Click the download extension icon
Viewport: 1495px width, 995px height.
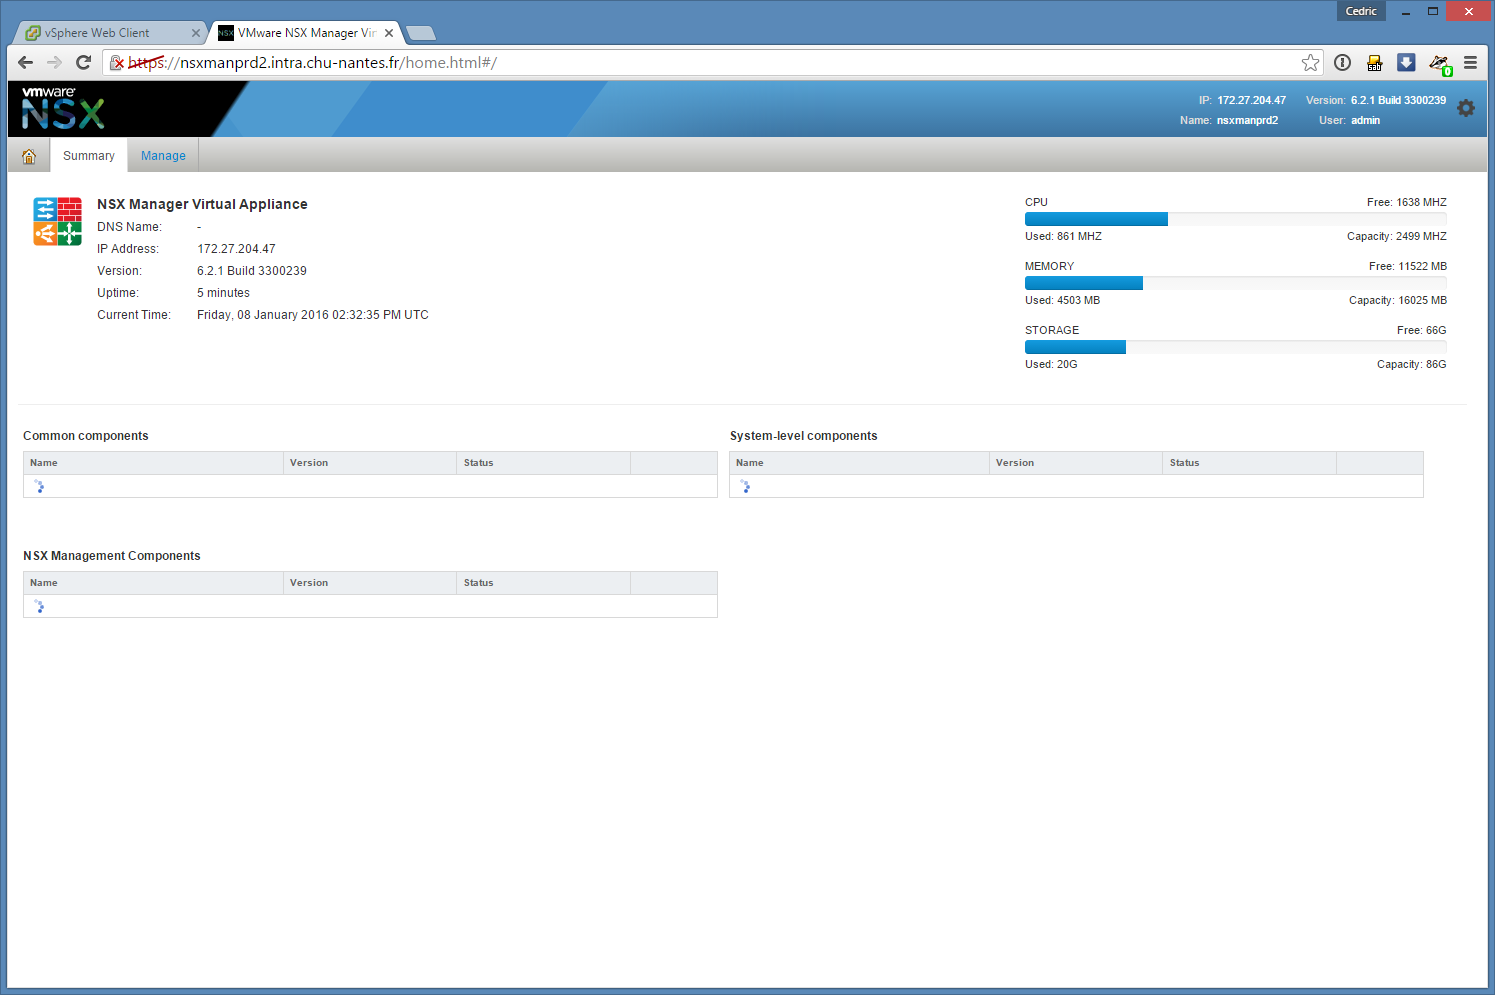point(1406,62)
